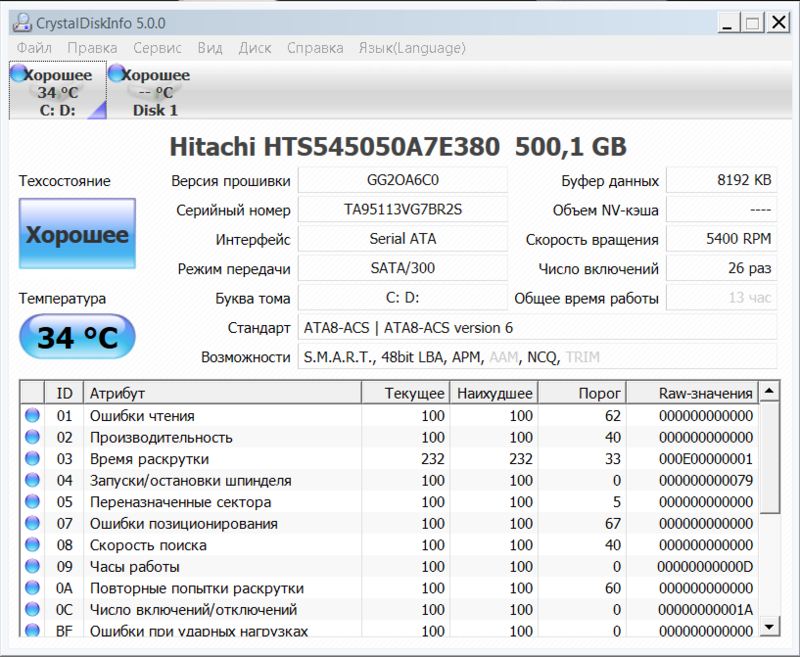The image size is (800, 657).
Task: Click the firmware field GG2OA6C0
Action: [x=403, y=180]
